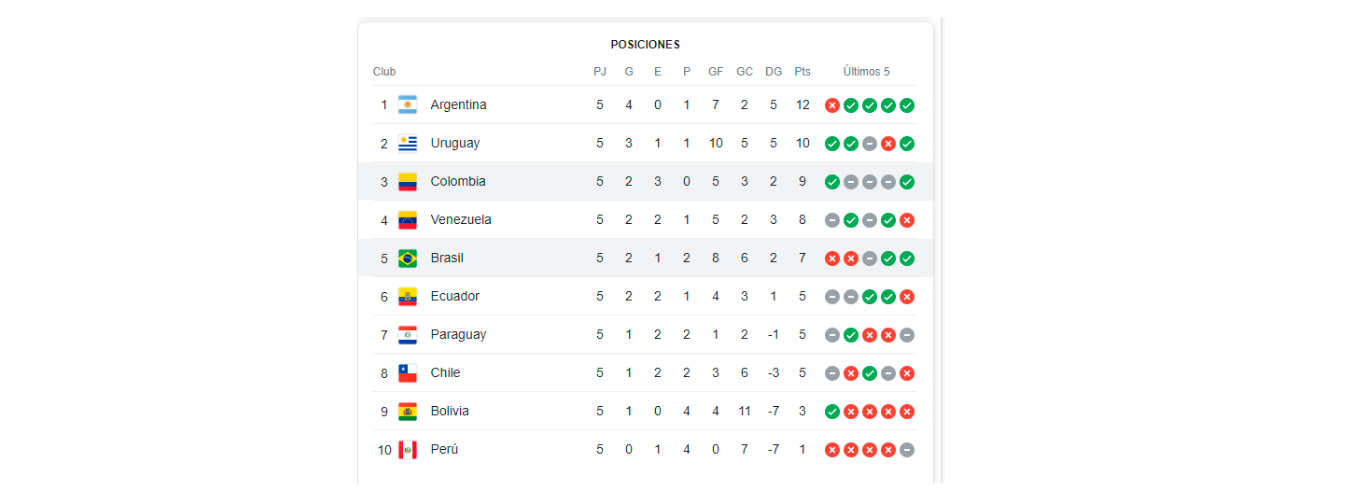Click the Perú flag icon
This screenshot has width=1349, height=500.
407,450
